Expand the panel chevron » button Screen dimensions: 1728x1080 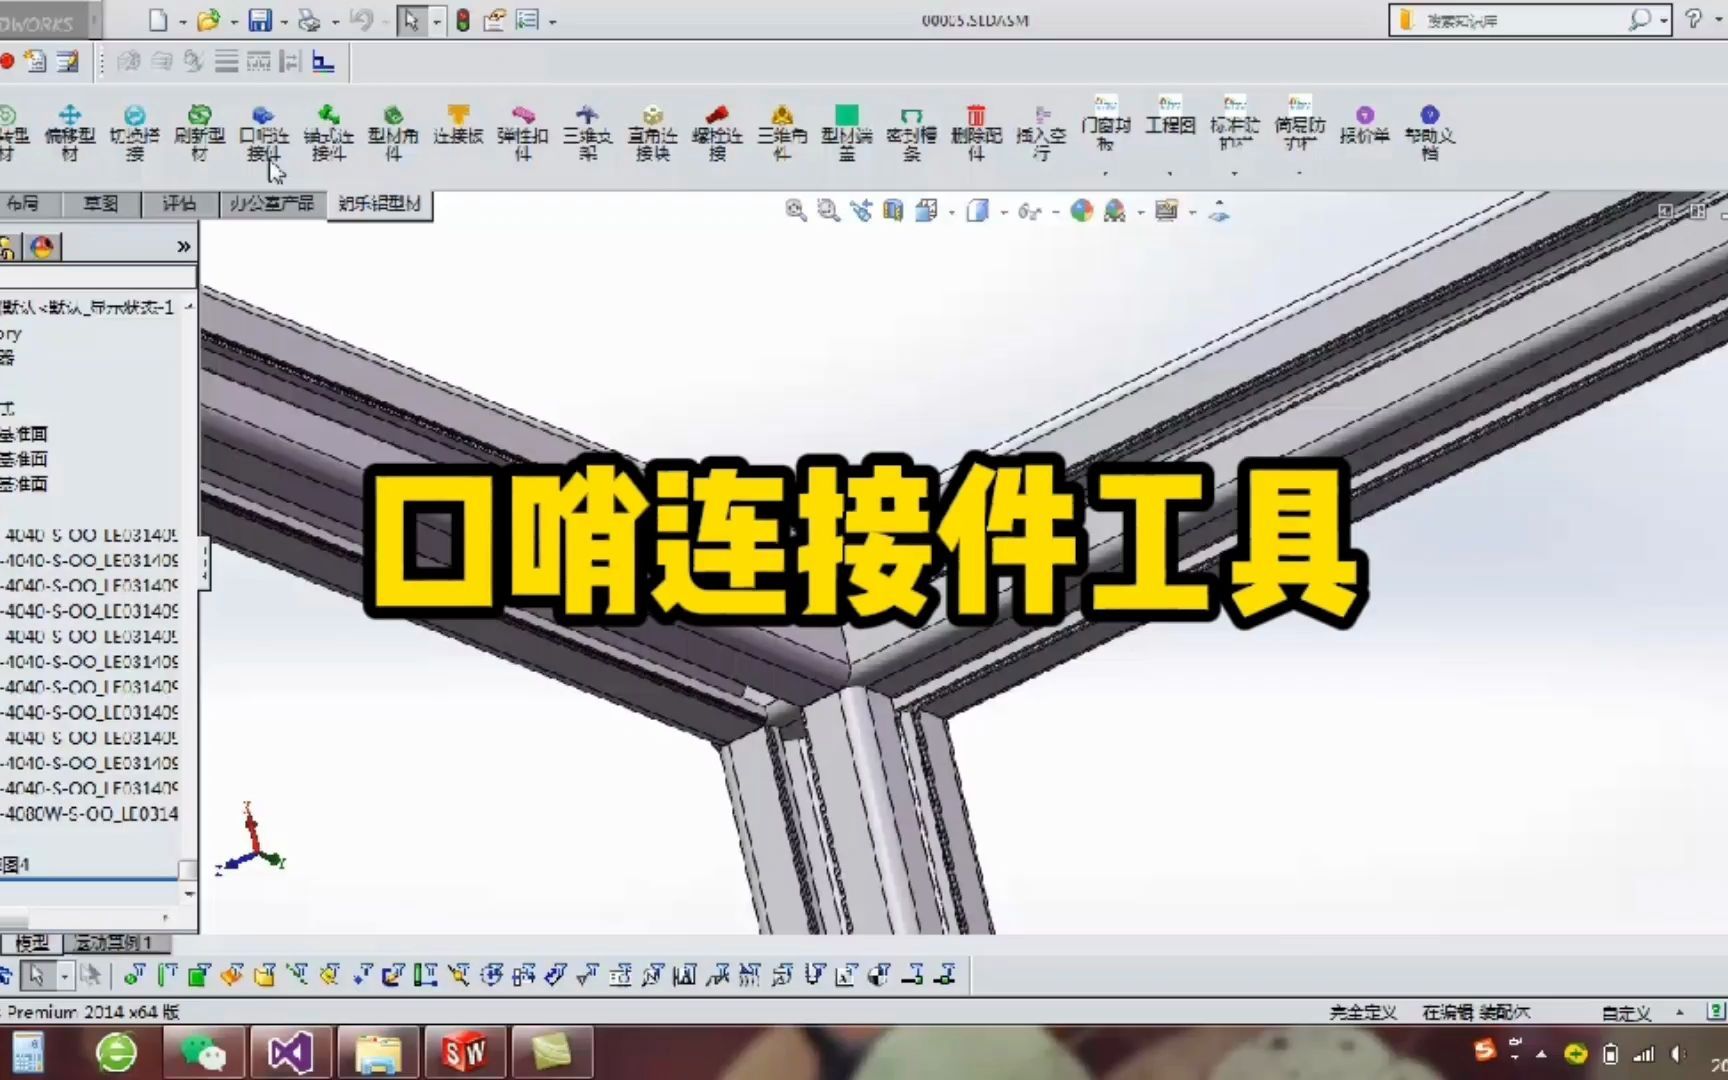(183, 246)
